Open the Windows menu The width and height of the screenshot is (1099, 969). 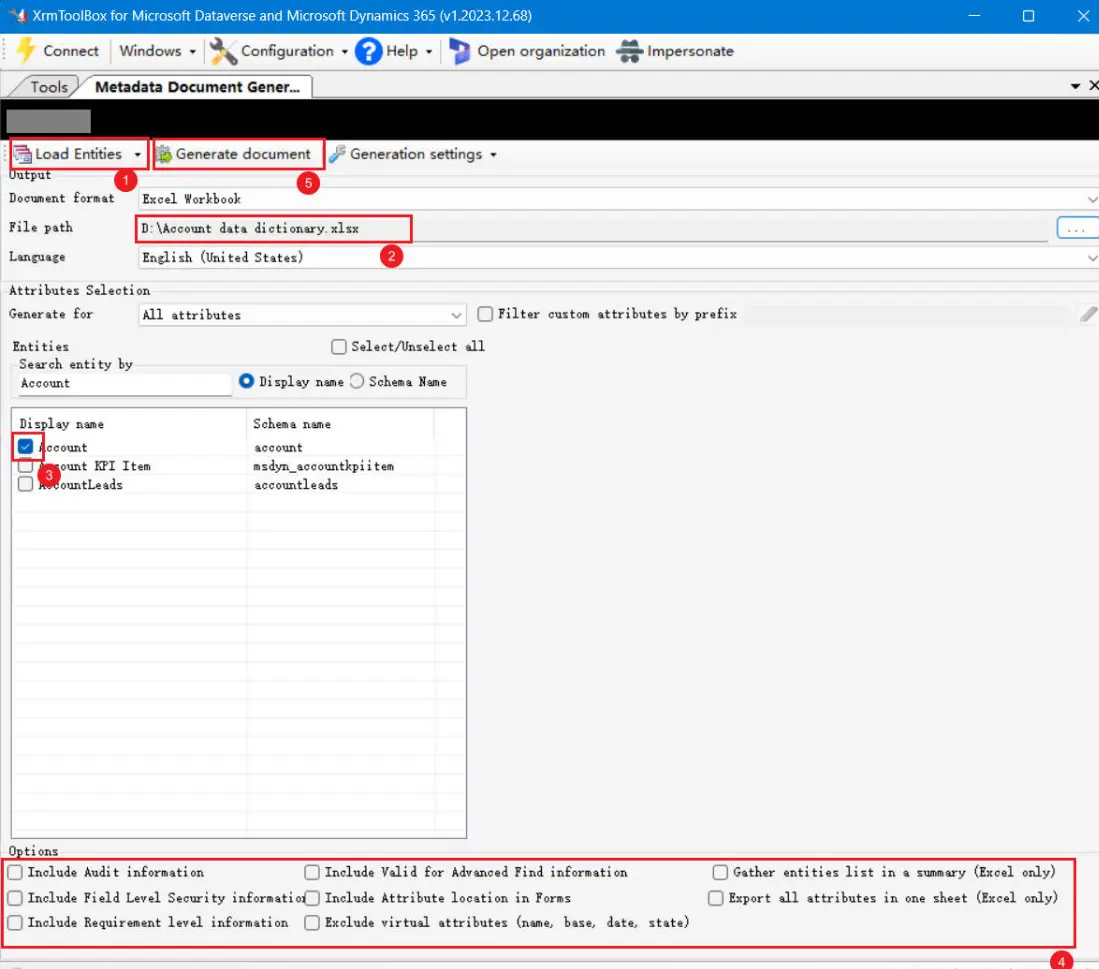pyautogui.click(x=150, y=50)
